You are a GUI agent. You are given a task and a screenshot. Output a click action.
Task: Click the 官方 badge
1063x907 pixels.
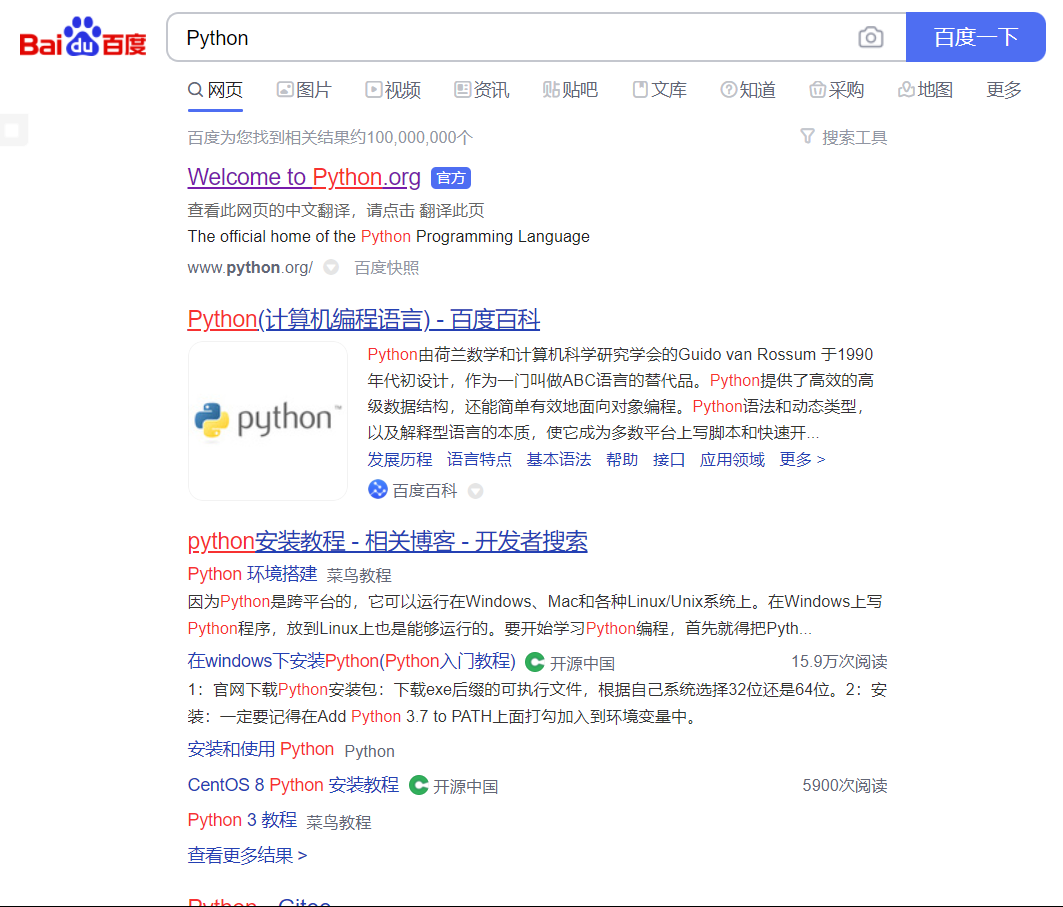point(451,178)
